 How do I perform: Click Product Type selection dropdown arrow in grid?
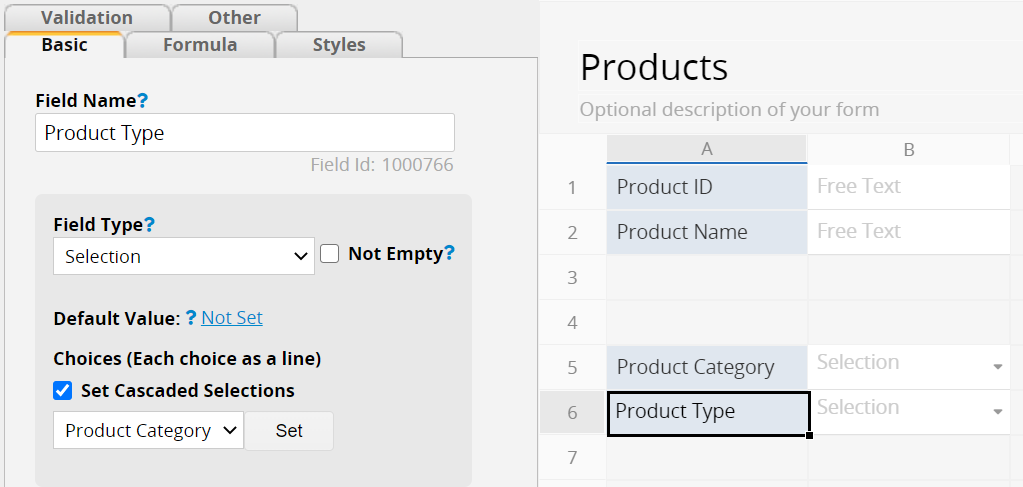coord(998,412)
